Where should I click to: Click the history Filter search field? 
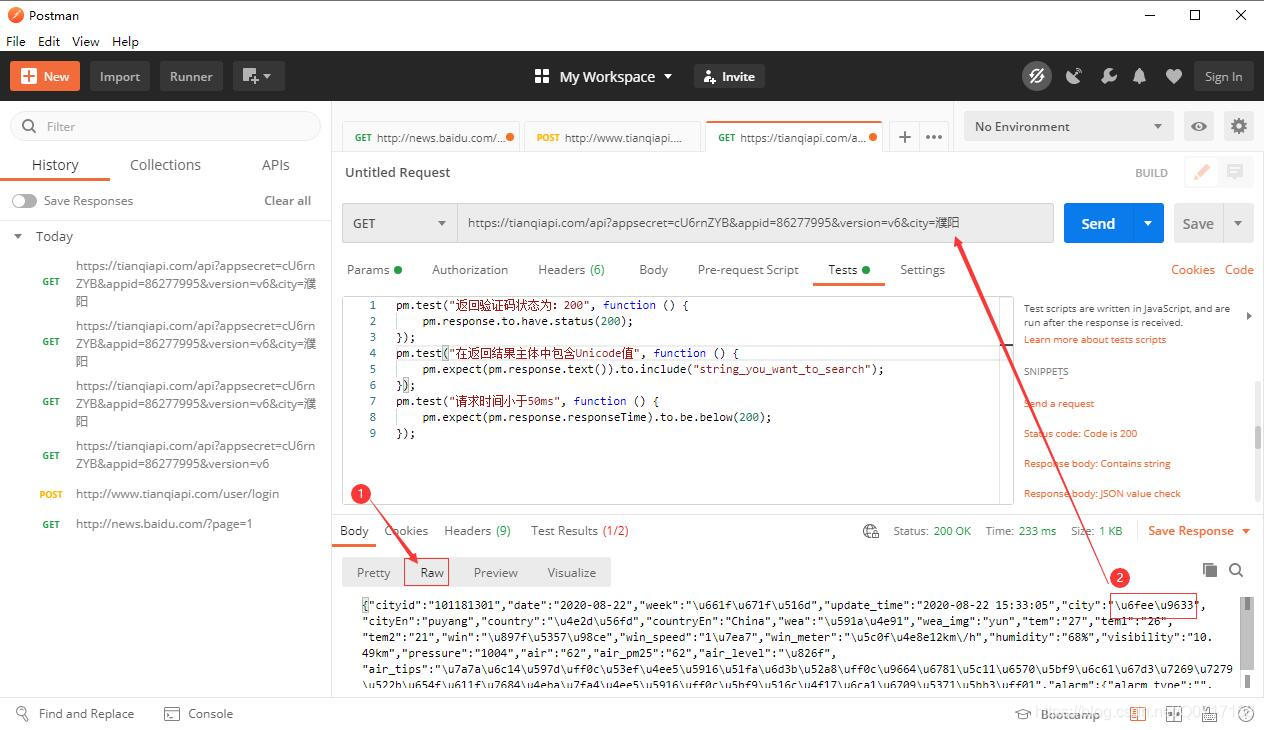(x=166, y=126)
